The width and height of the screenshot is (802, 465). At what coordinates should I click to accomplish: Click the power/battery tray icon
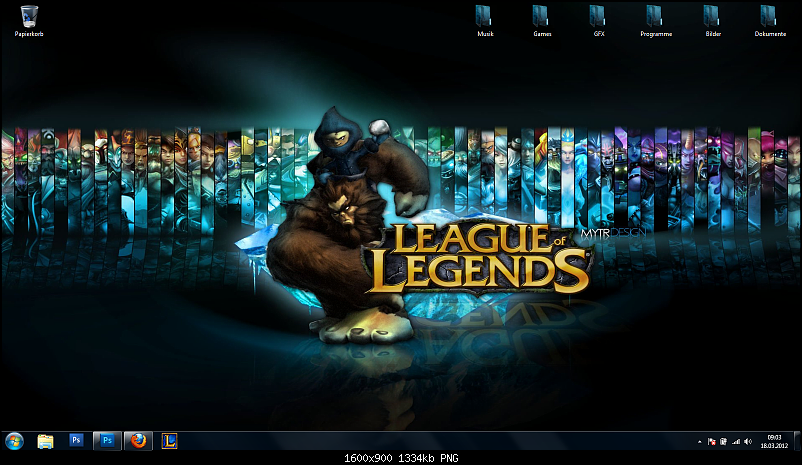(723, 441)
